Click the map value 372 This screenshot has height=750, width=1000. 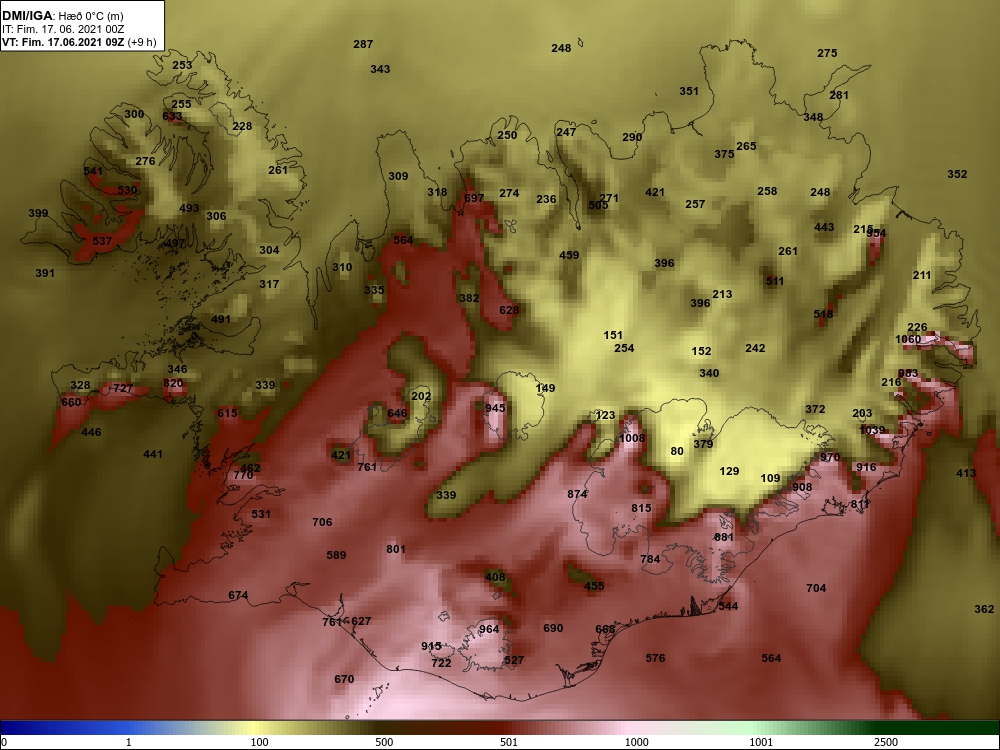(x=815, y=409)
